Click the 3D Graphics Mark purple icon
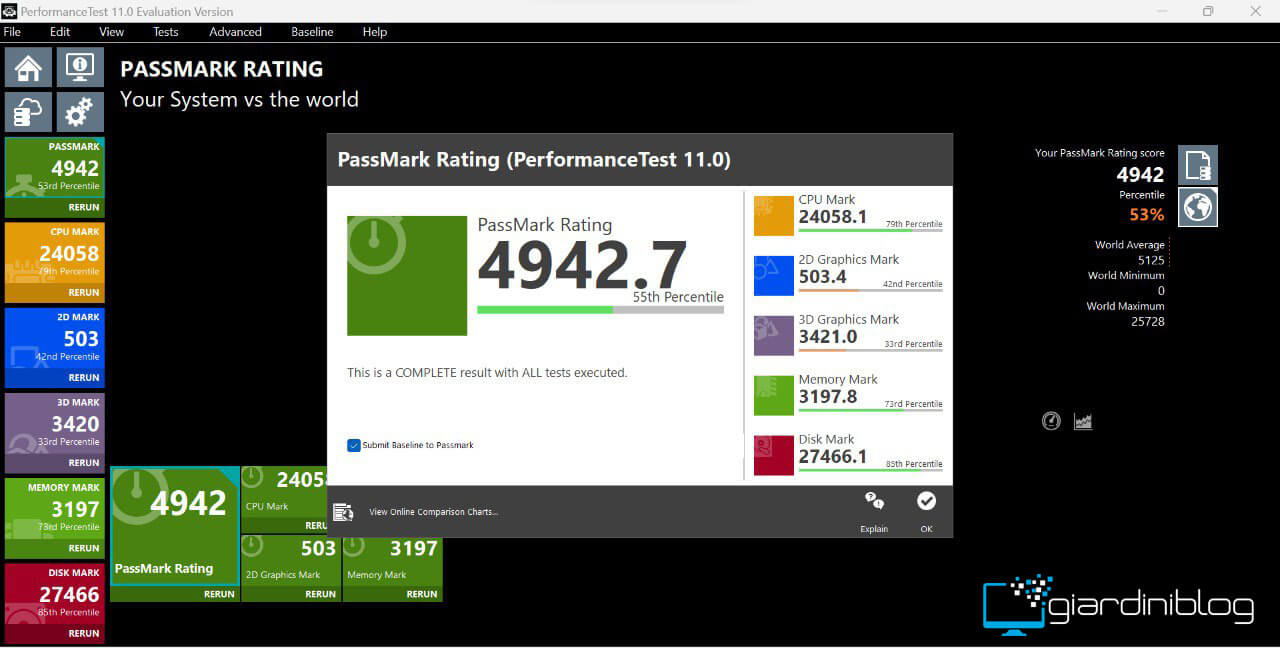1280x648 pixels. [x=773, y=336]
